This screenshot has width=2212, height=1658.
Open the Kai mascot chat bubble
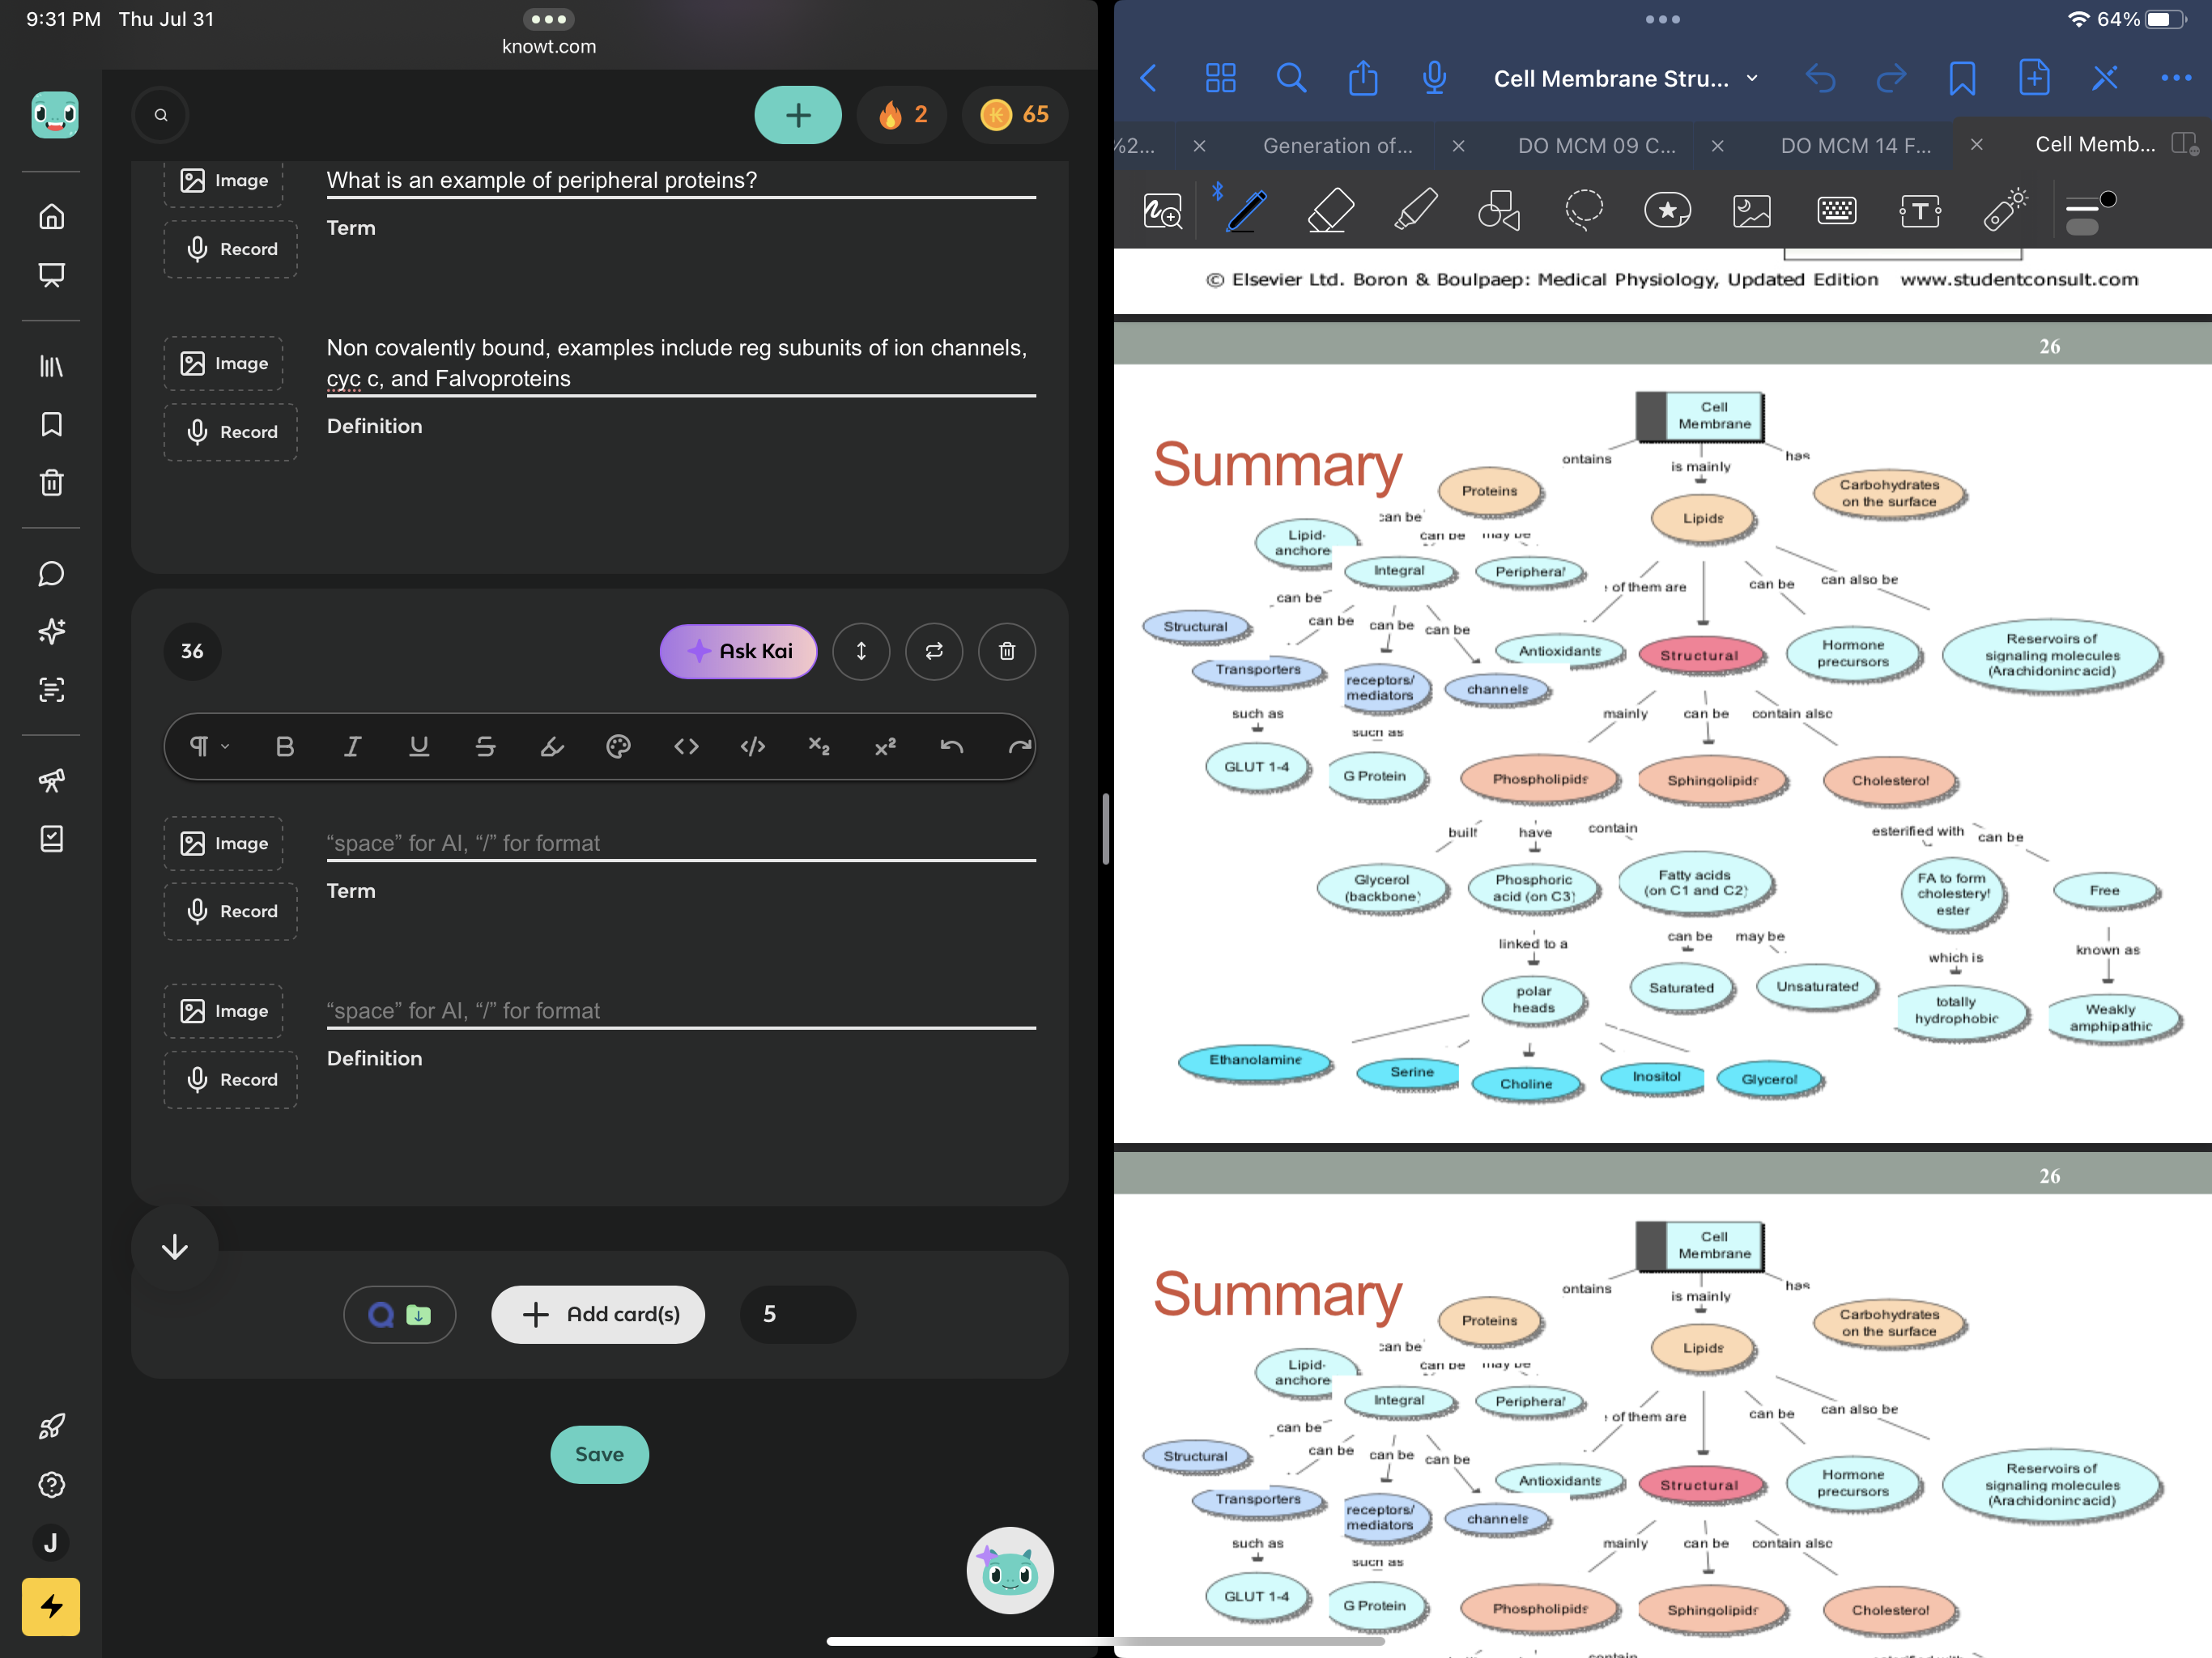coord(1010,1570)
